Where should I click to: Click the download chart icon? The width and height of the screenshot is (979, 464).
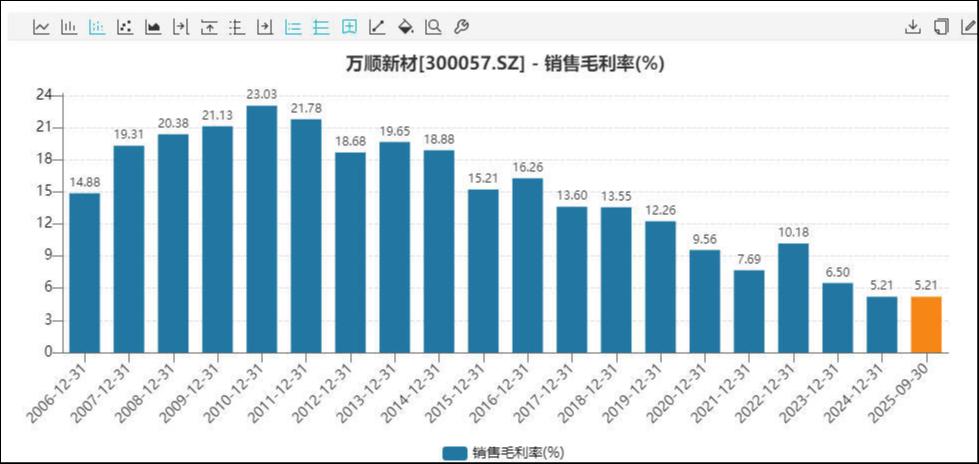point(912,27)
